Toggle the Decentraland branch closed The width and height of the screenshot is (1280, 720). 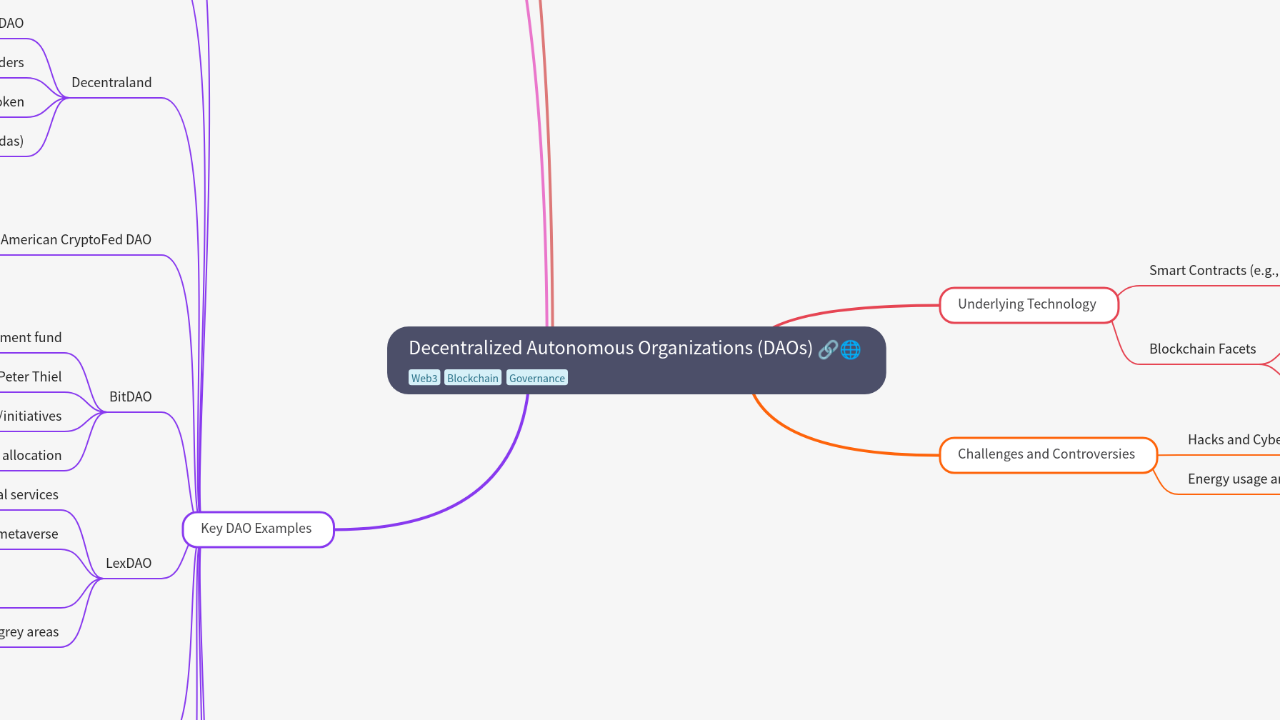point(111,82)
